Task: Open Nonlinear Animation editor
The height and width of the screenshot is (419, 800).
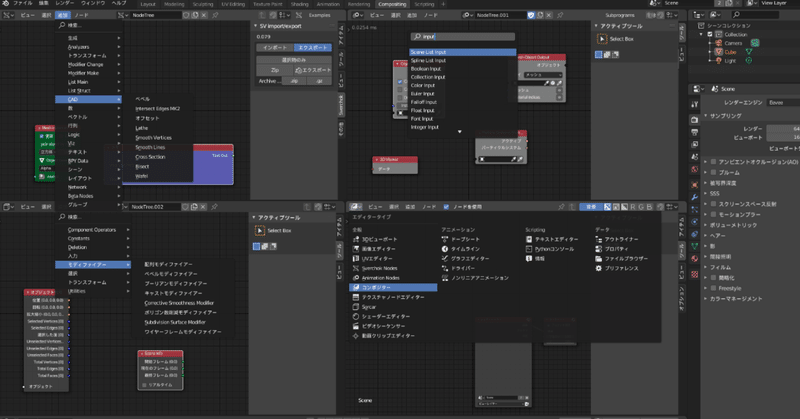Action: (x=475, y=278)
